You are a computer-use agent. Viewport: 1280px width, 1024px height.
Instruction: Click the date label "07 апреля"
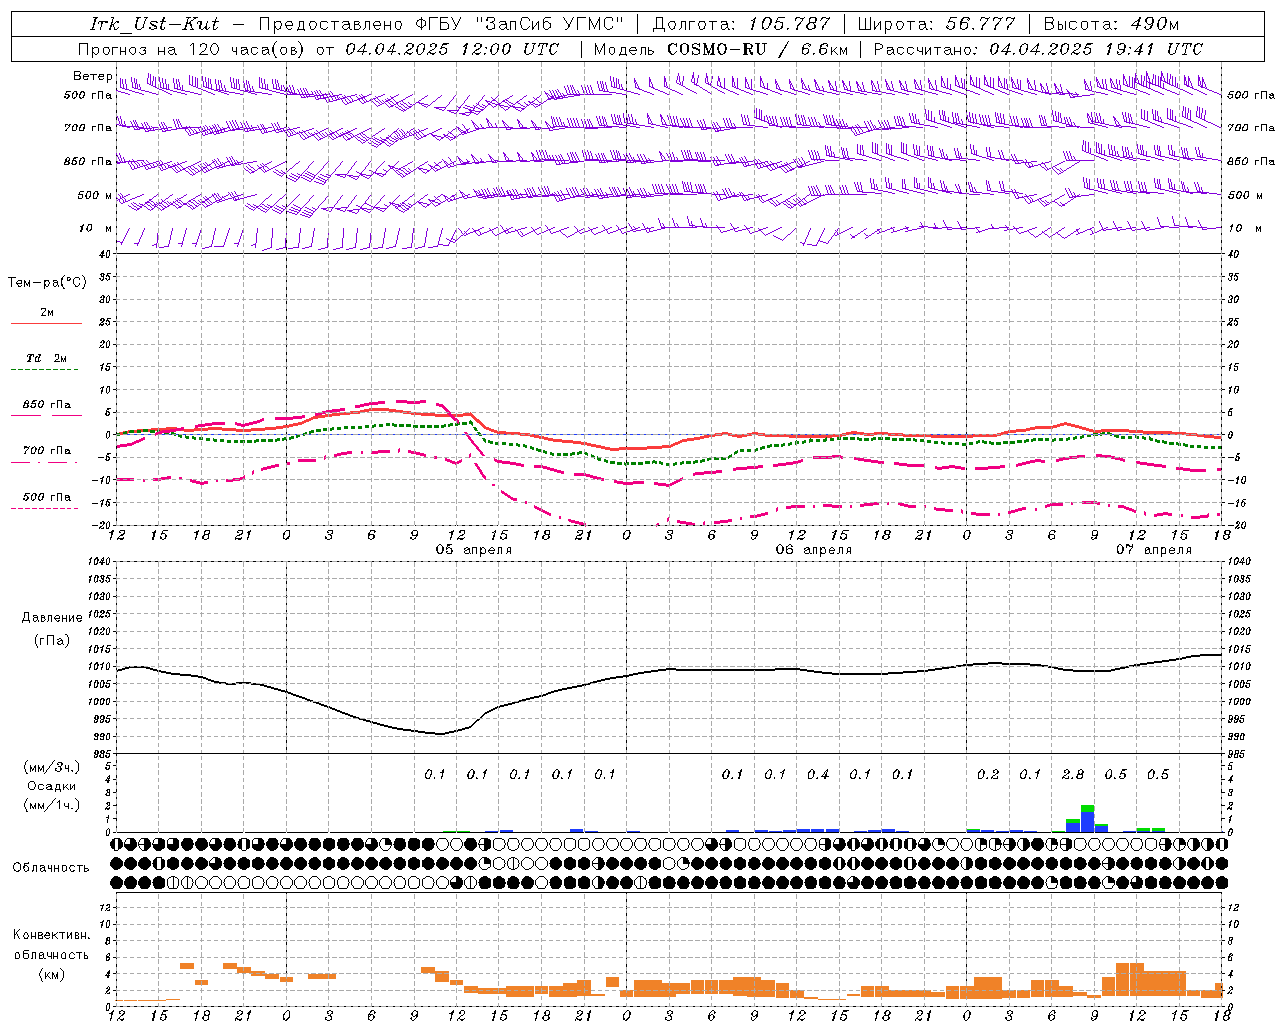[1153, 550]
